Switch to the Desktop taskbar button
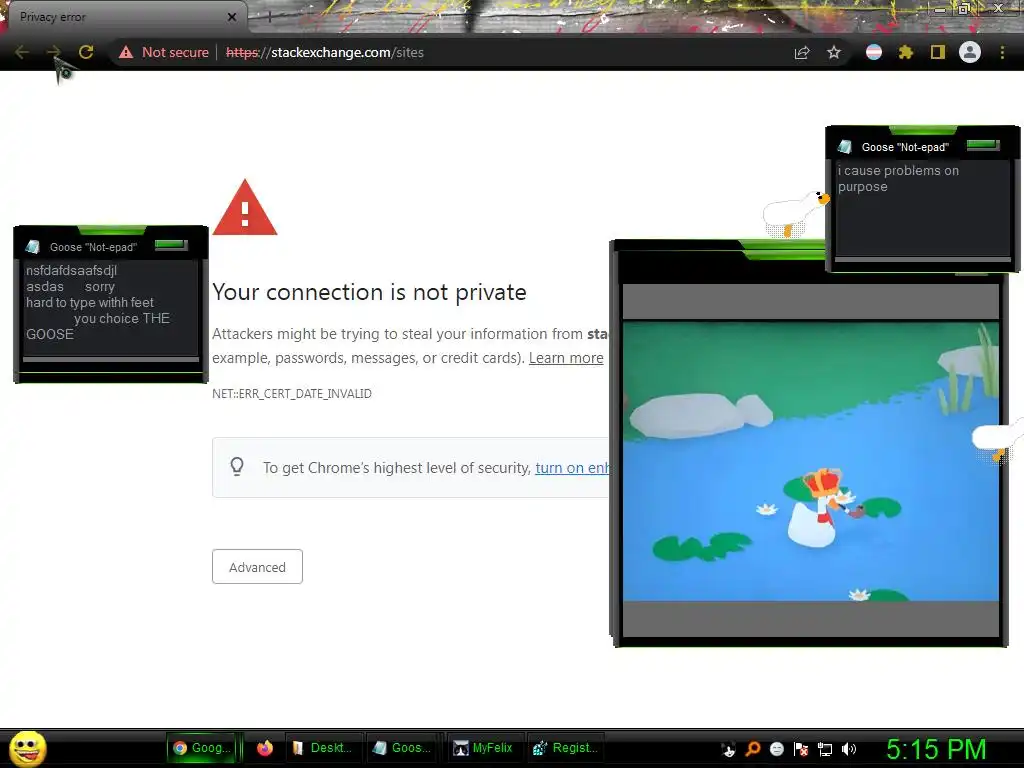Image resolution: width=1024 pixels, height=768 pixels. tap(323, 748)
